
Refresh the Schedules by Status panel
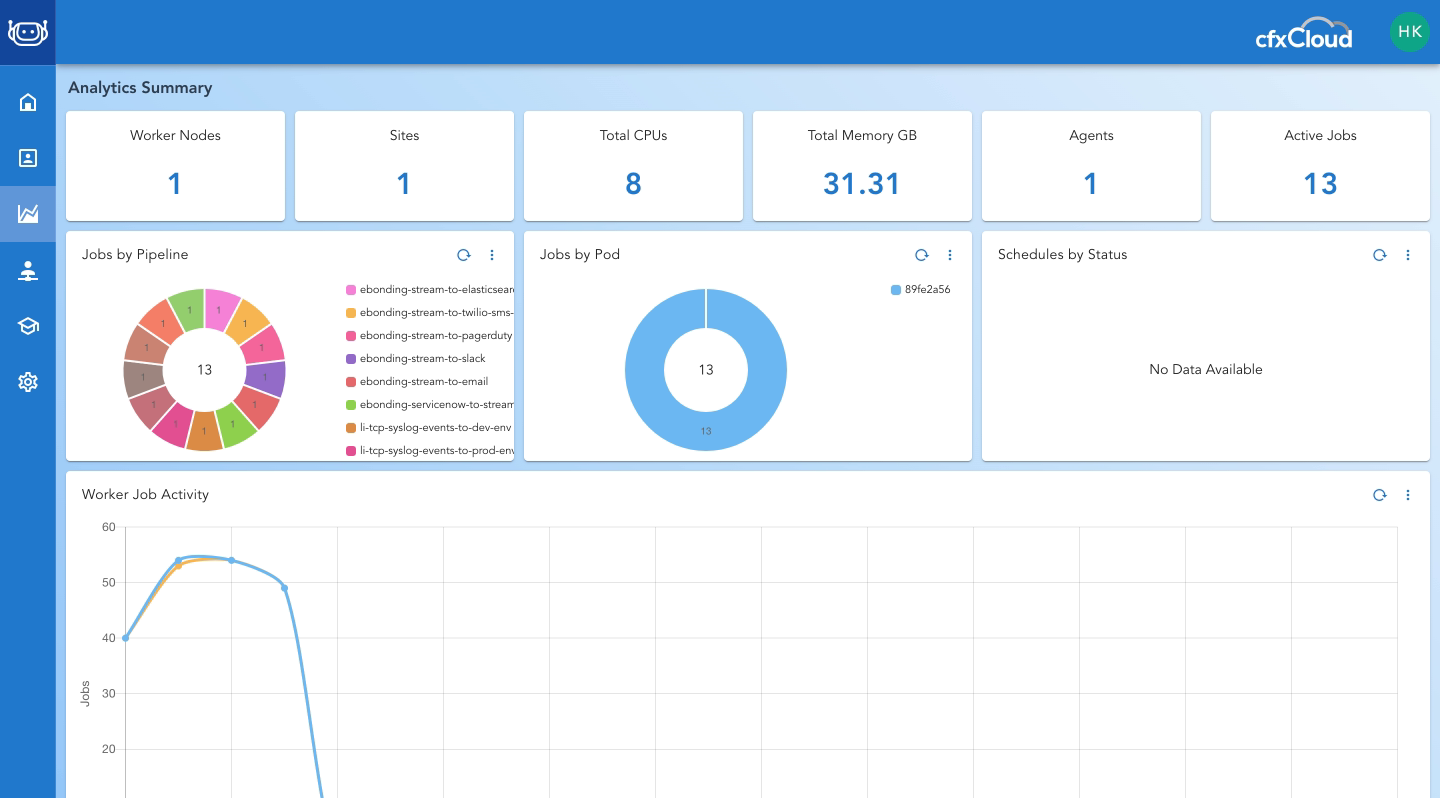point(1380,255)
